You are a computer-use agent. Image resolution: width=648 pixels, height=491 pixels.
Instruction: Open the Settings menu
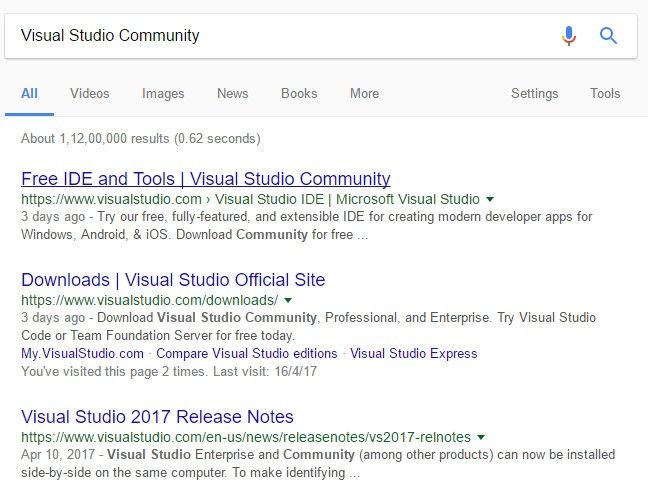pos(535,94)
